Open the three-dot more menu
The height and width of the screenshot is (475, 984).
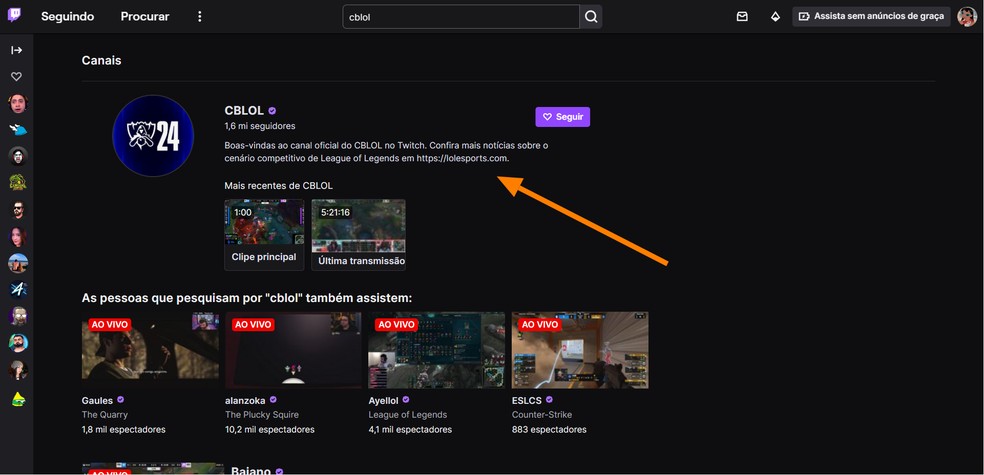[200, 16]
